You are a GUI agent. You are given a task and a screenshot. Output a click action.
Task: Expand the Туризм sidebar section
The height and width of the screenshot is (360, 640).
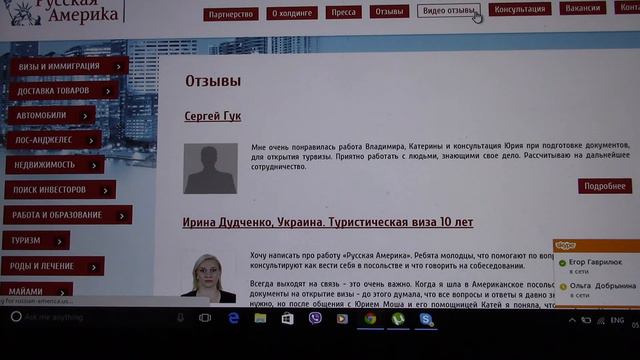[36, 240]
